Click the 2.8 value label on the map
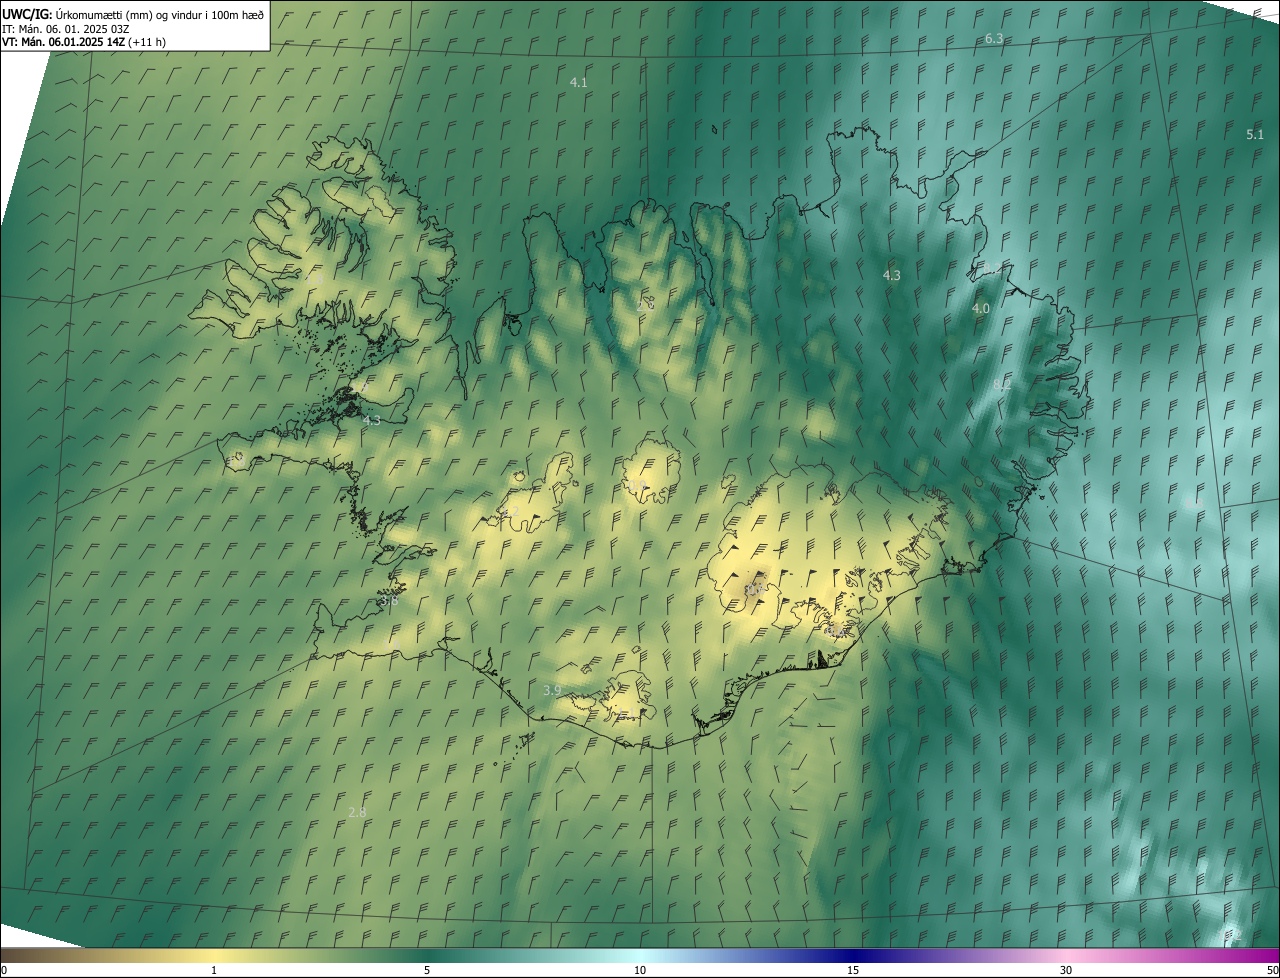 (x=357, y=812)
